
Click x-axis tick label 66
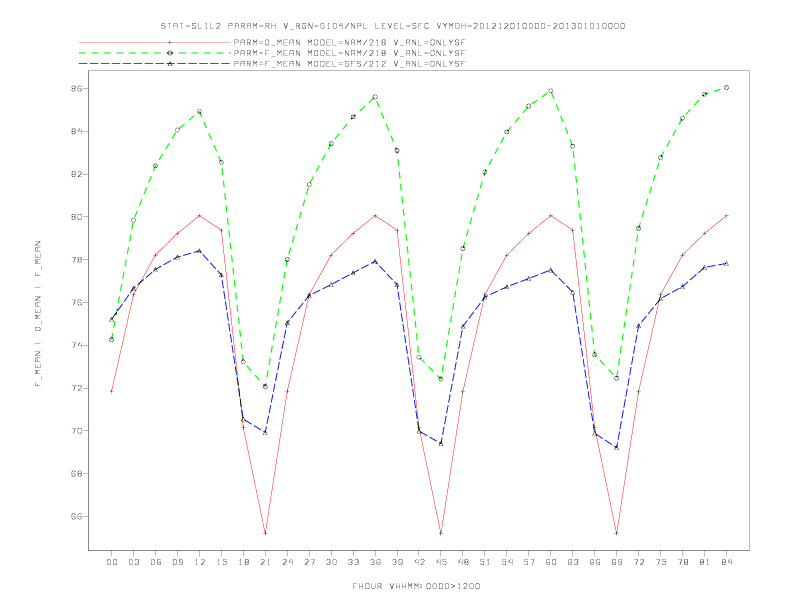[595, 562]
